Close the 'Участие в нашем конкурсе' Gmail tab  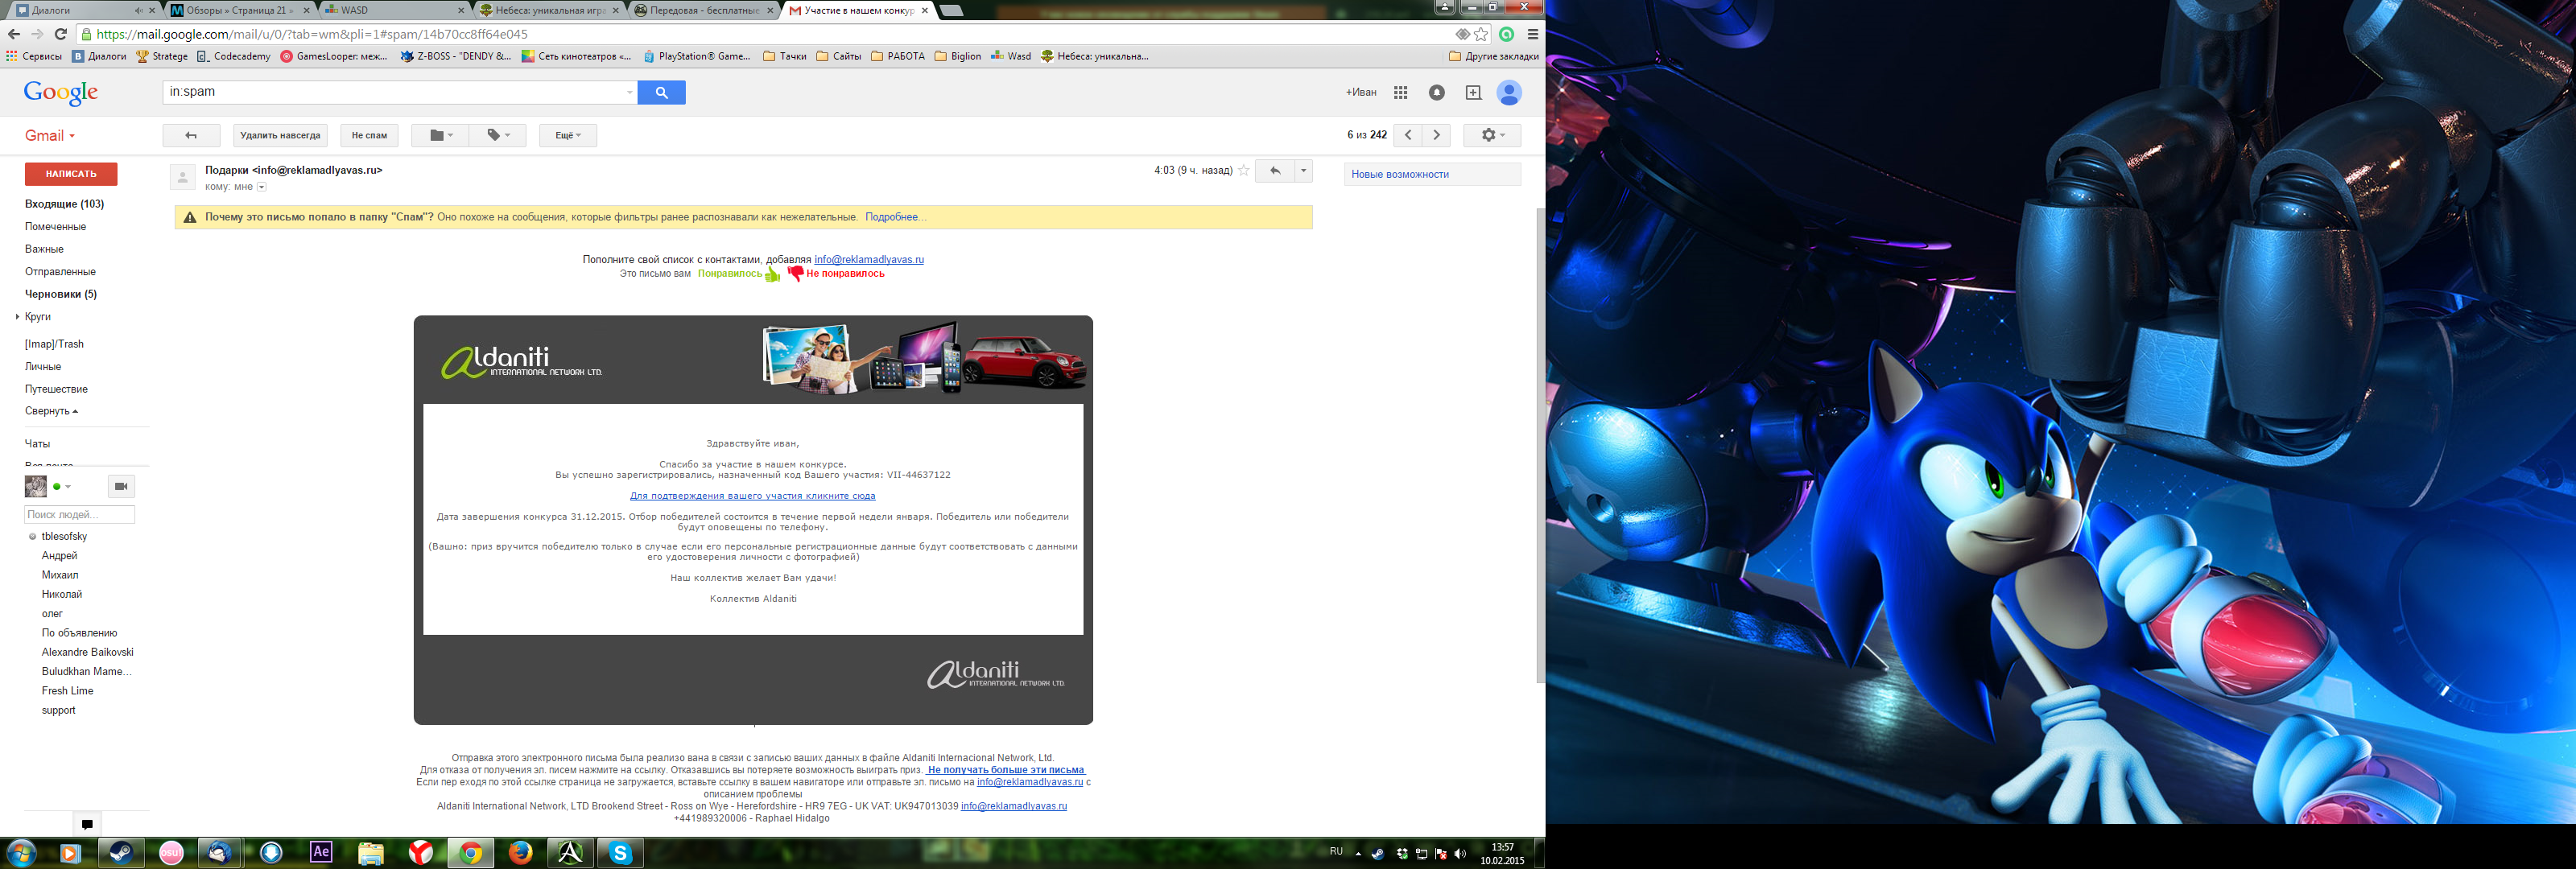click(925, 10)
